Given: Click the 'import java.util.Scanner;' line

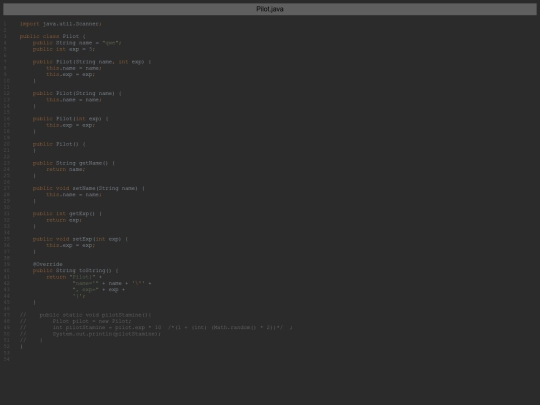Looking at the screenshot, I should (61, 24).
